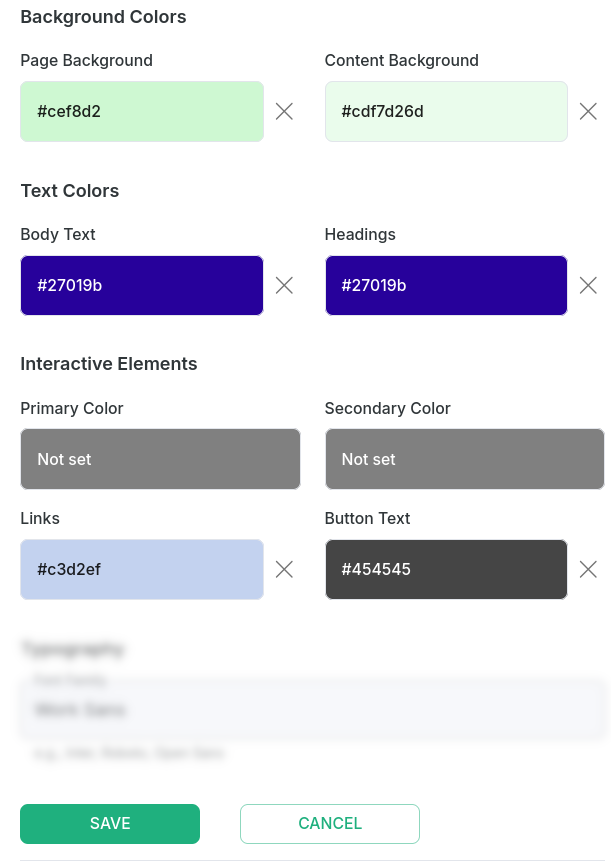Image resolution: width=616 pixels, height=861 pixels.
Task: Reset the Headings color with X
Action: click(x=588, y=285)
